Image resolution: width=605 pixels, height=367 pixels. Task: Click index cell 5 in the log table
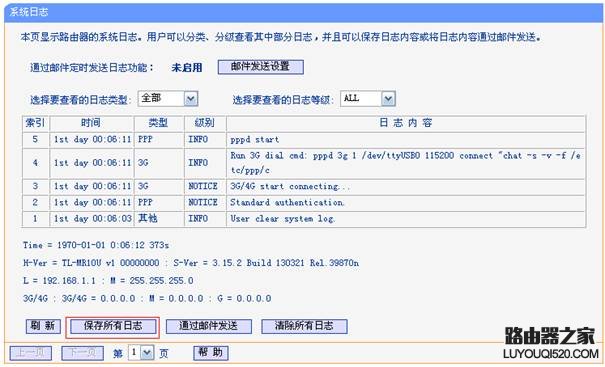click(x=35, y=139)
